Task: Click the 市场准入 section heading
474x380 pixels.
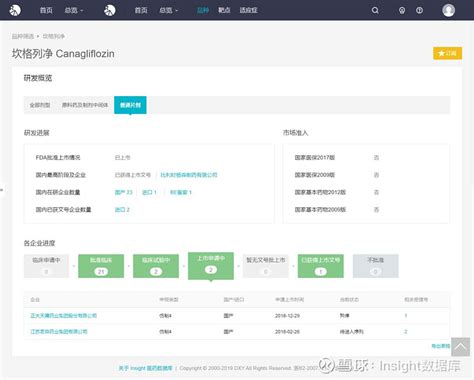Action: coord(295,133)
